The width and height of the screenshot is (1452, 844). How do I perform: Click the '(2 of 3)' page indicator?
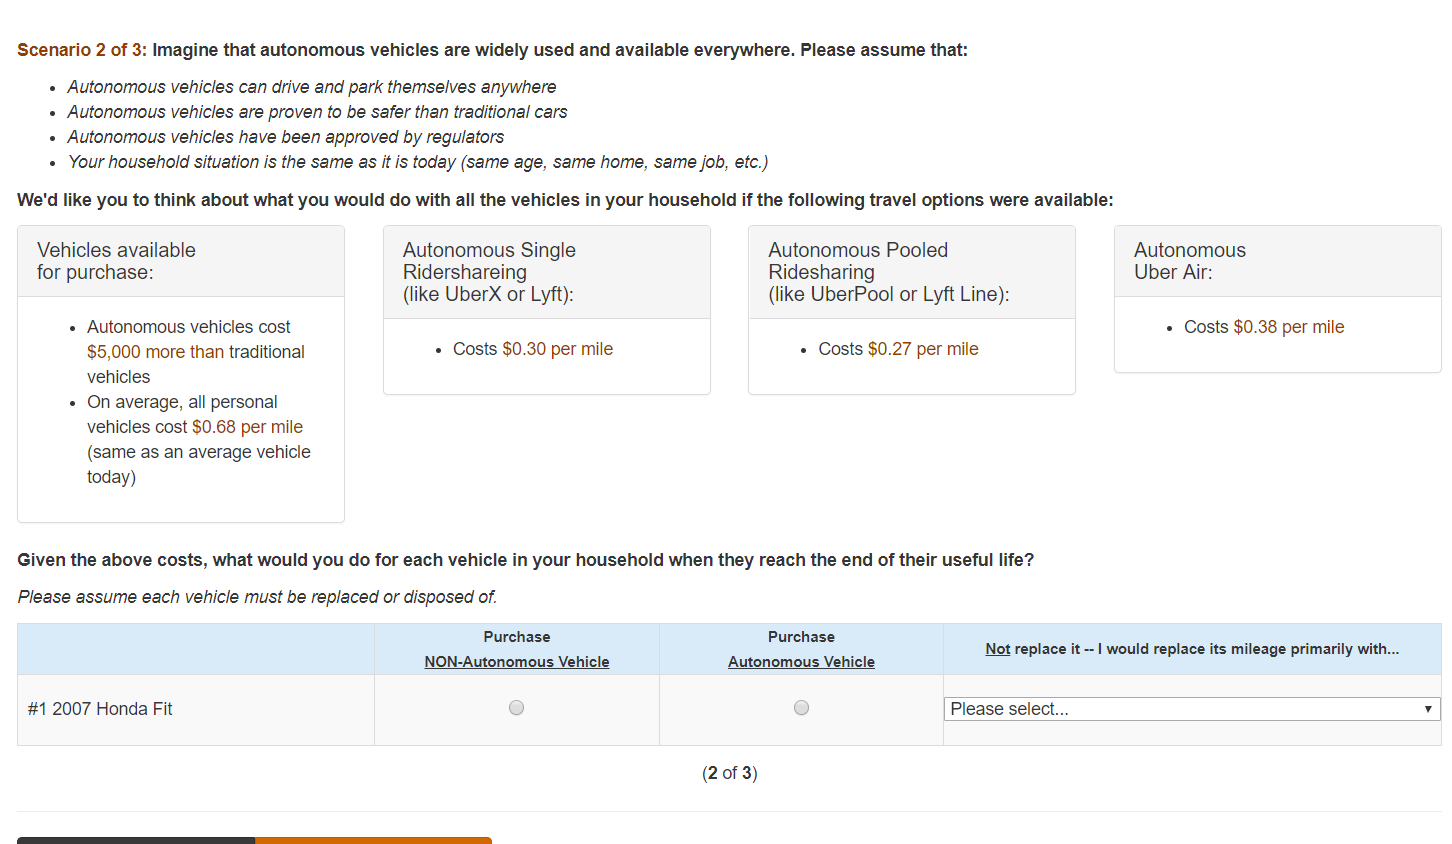coord(729,773)
